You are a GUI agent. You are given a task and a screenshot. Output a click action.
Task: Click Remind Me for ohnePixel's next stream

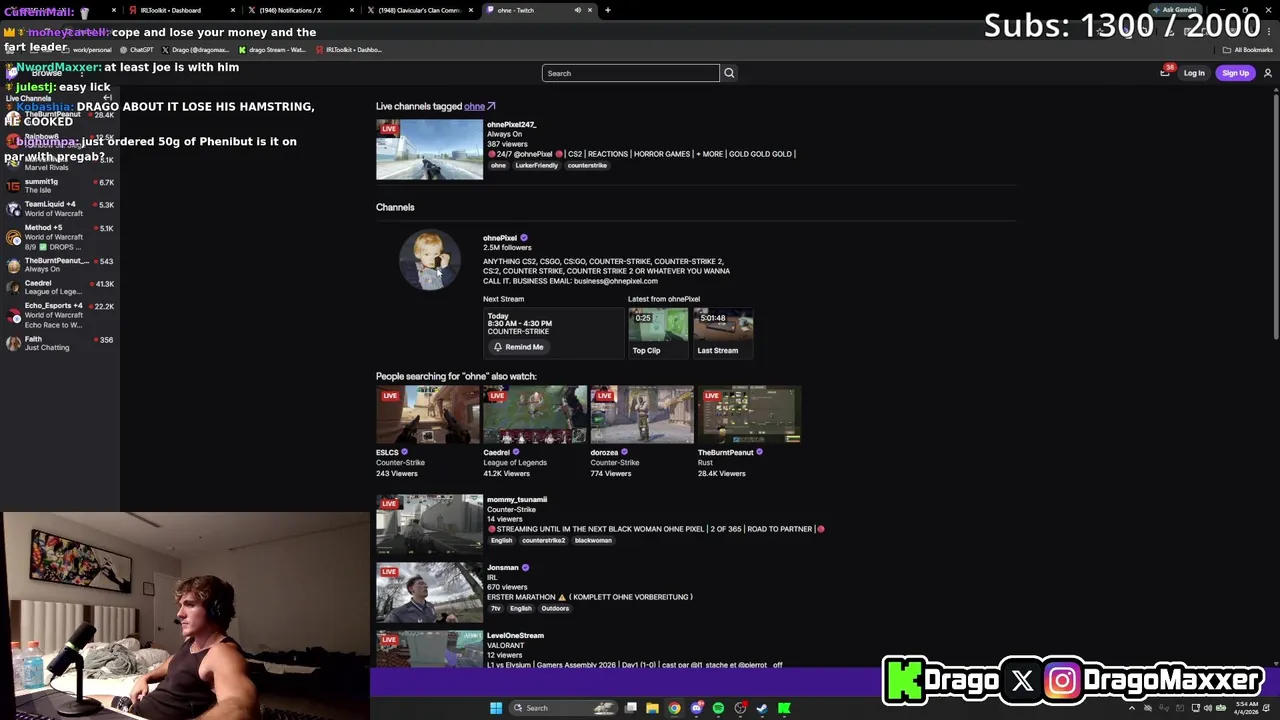pos(518,347)
